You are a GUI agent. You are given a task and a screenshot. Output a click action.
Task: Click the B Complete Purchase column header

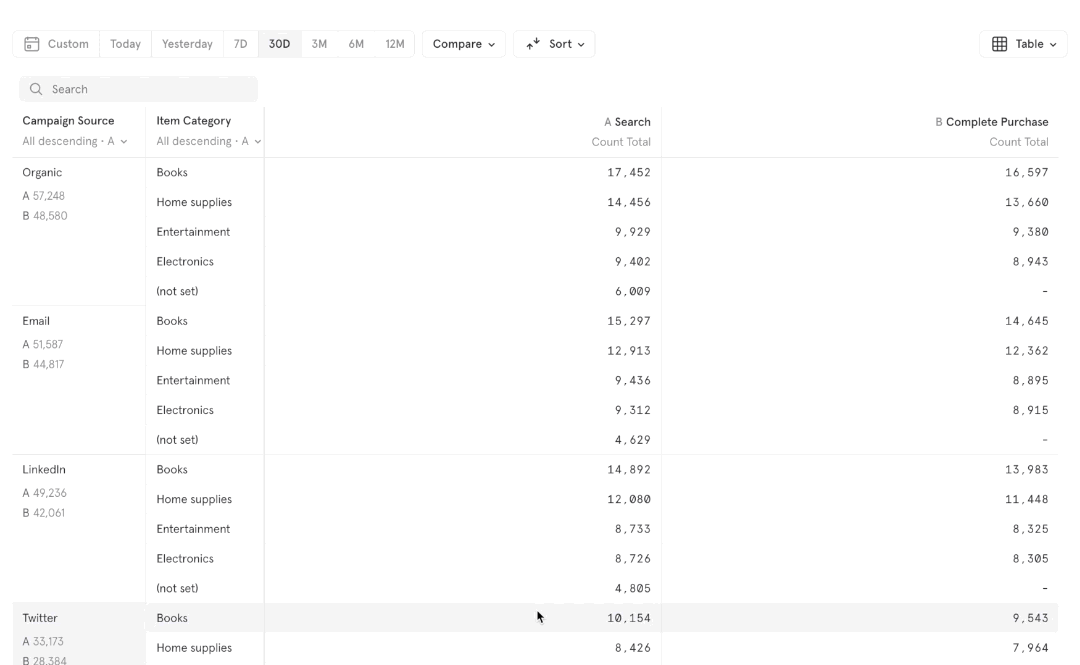pyautogui.click(x=992, y=122)
